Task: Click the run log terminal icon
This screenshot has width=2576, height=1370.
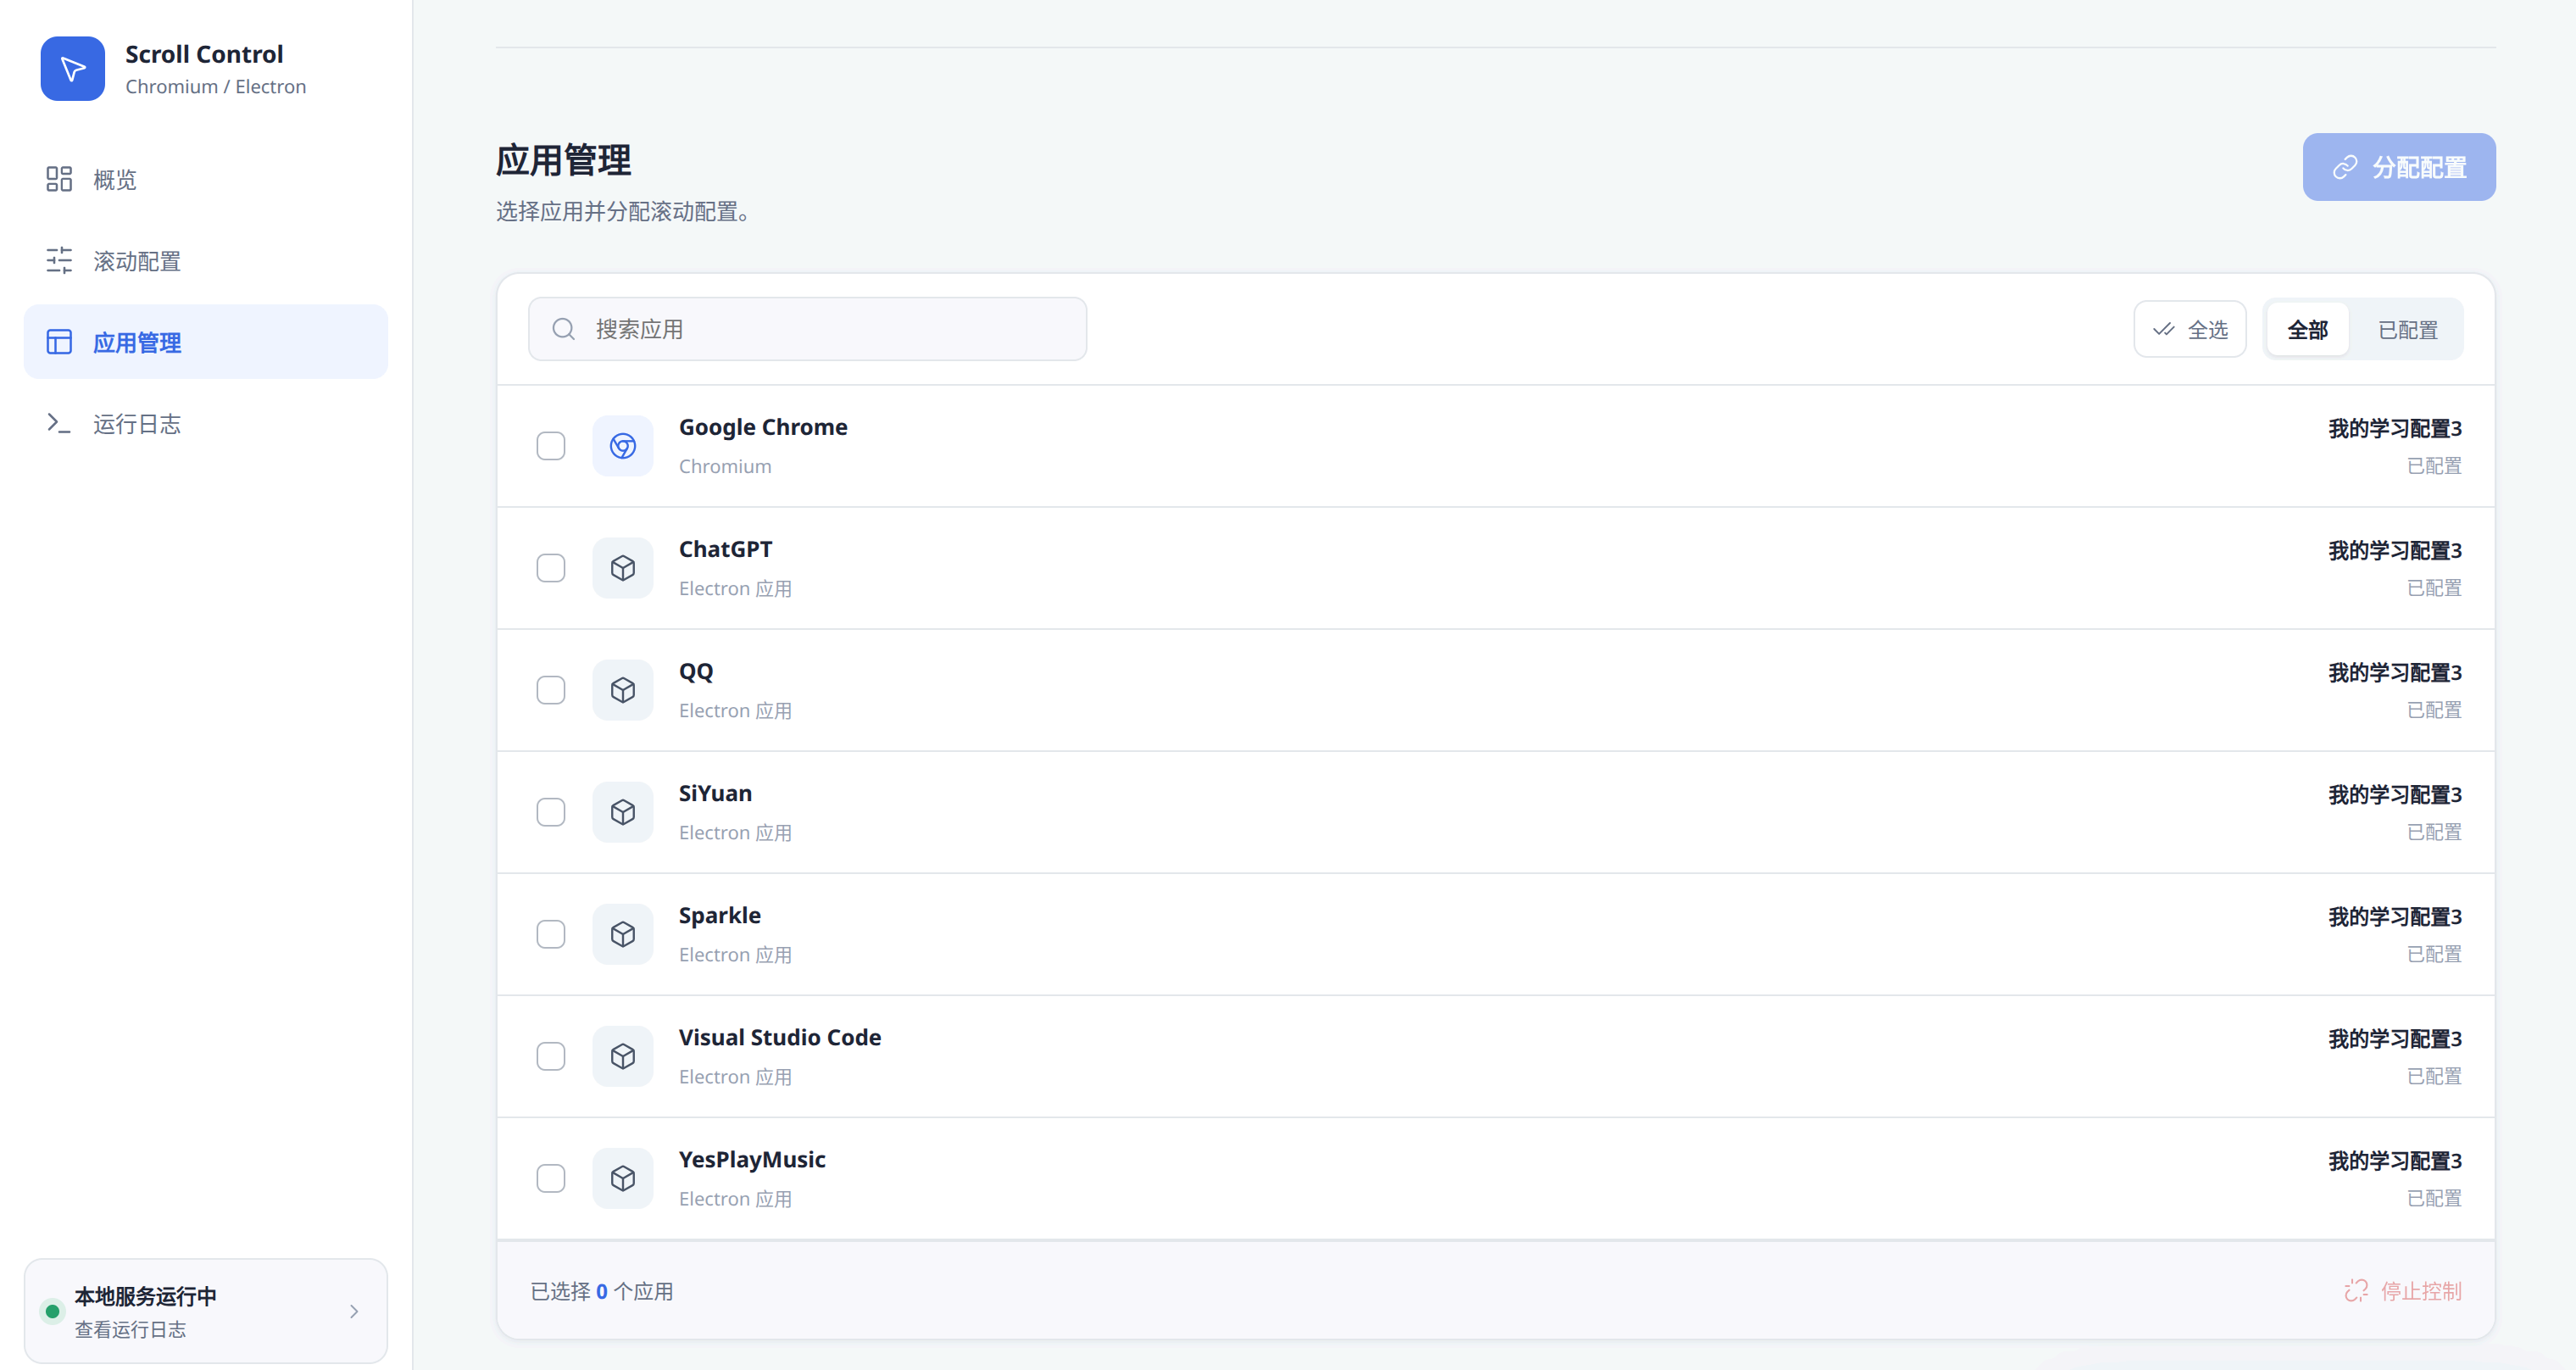Action: 59,423
